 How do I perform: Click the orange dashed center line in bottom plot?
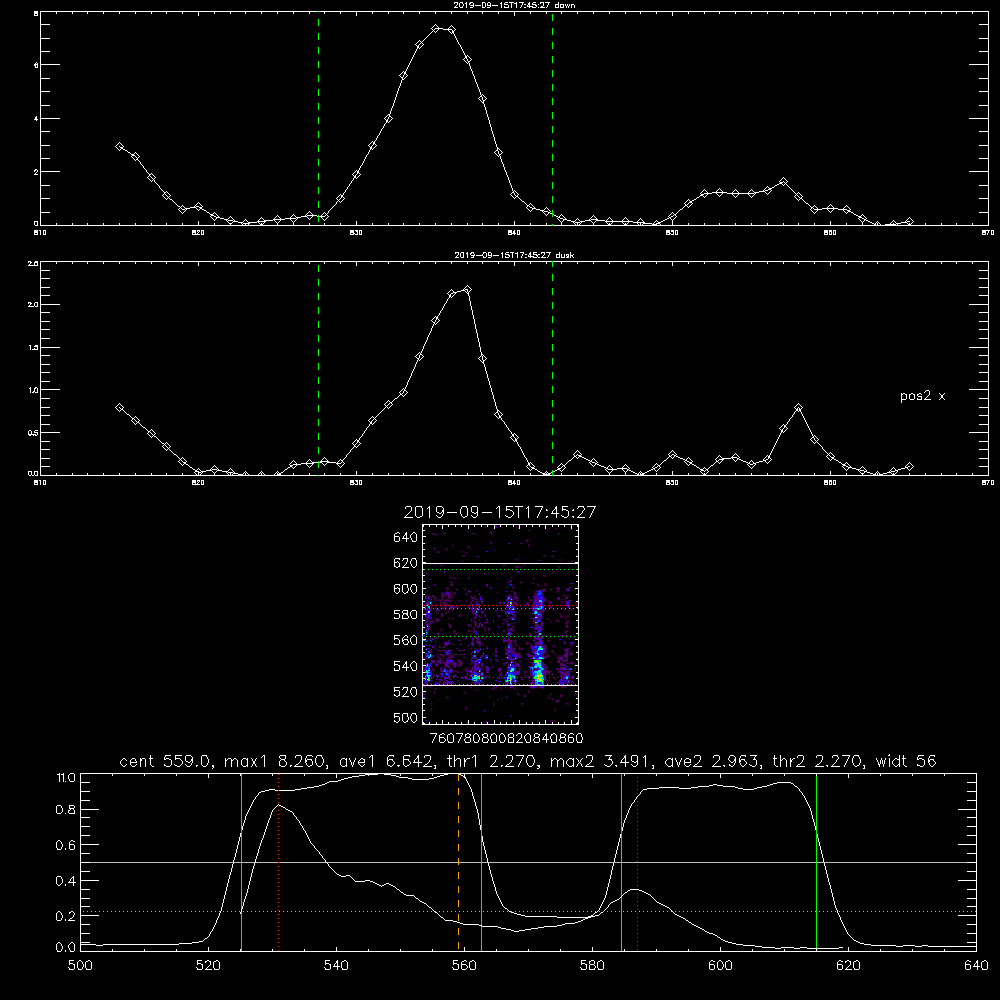coord(459,862)
